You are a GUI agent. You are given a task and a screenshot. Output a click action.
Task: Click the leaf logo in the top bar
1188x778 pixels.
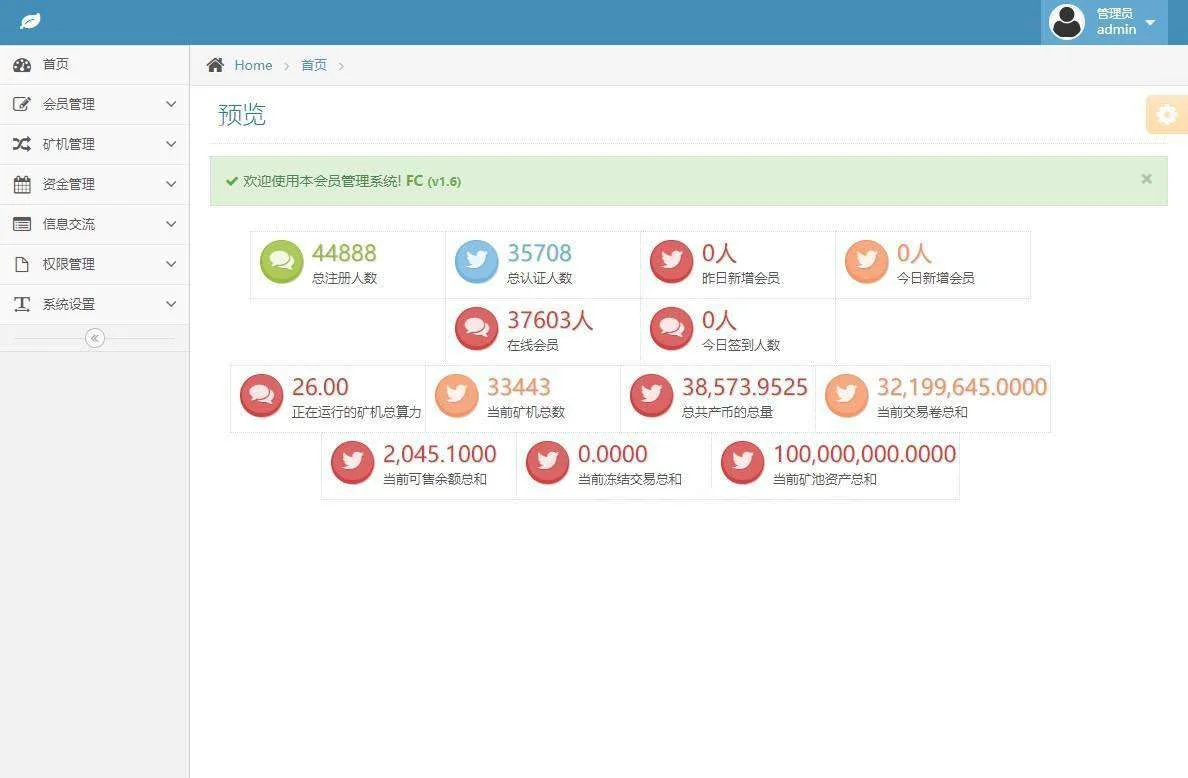(x=29, y=21)
